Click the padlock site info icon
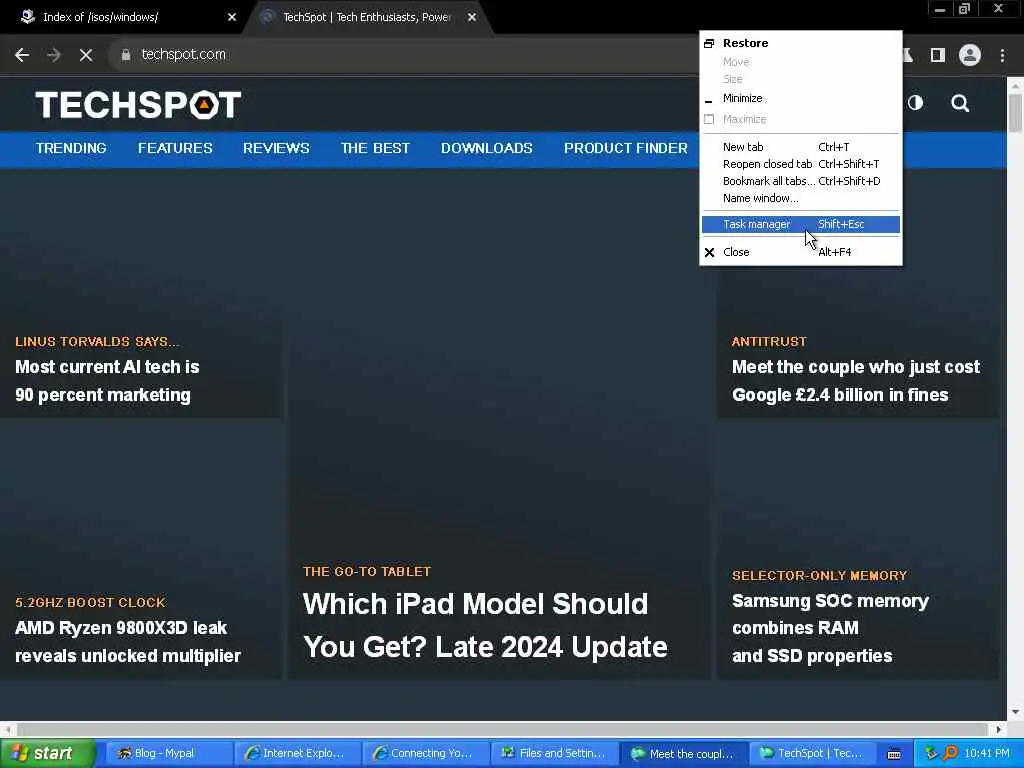The image size is (1024, 768). (x=125, y=55)
